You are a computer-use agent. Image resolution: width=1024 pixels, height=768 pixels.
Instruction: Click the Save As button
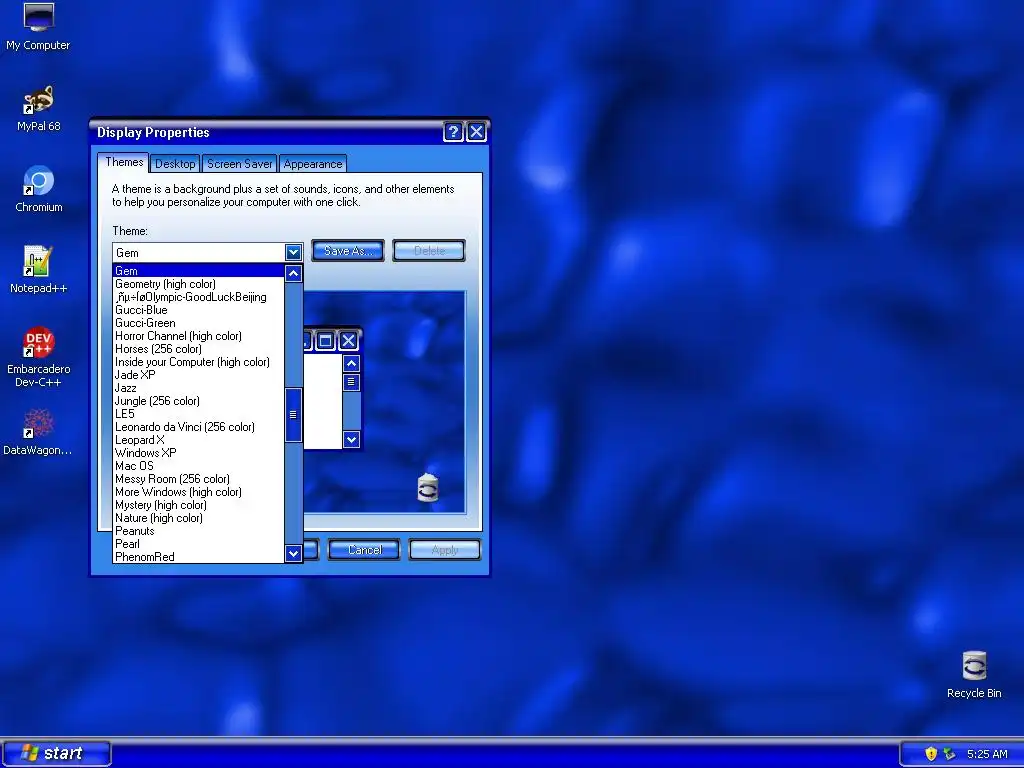click(347, 251)
